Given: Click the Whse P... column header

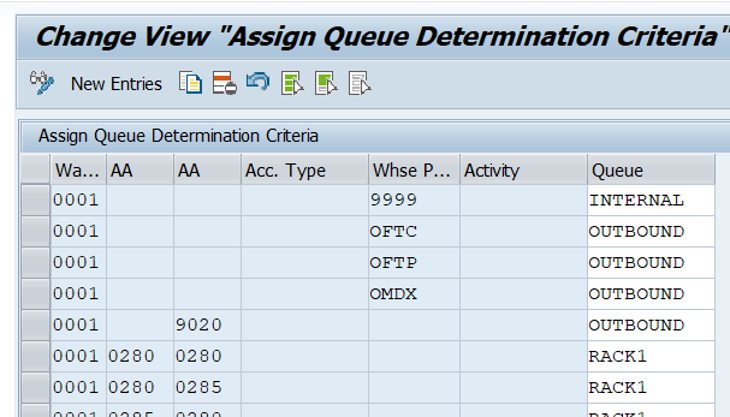Looking at the screenshot, I should [414, 170].
